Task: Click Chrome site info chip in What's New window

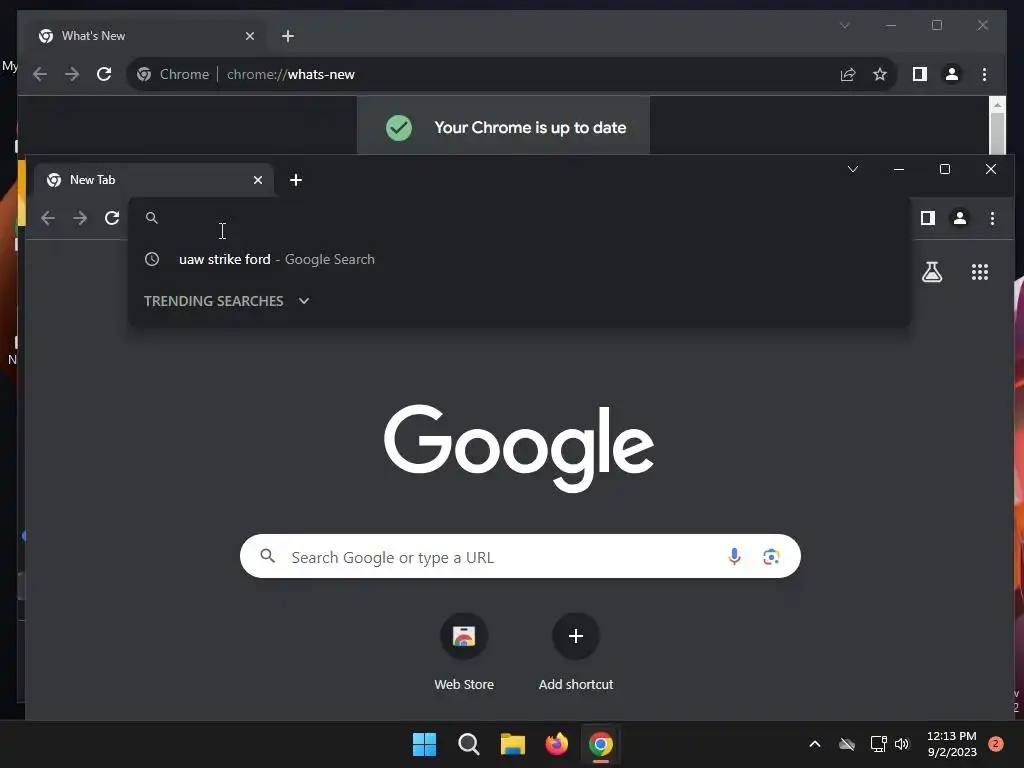Action: coord(173,74)
